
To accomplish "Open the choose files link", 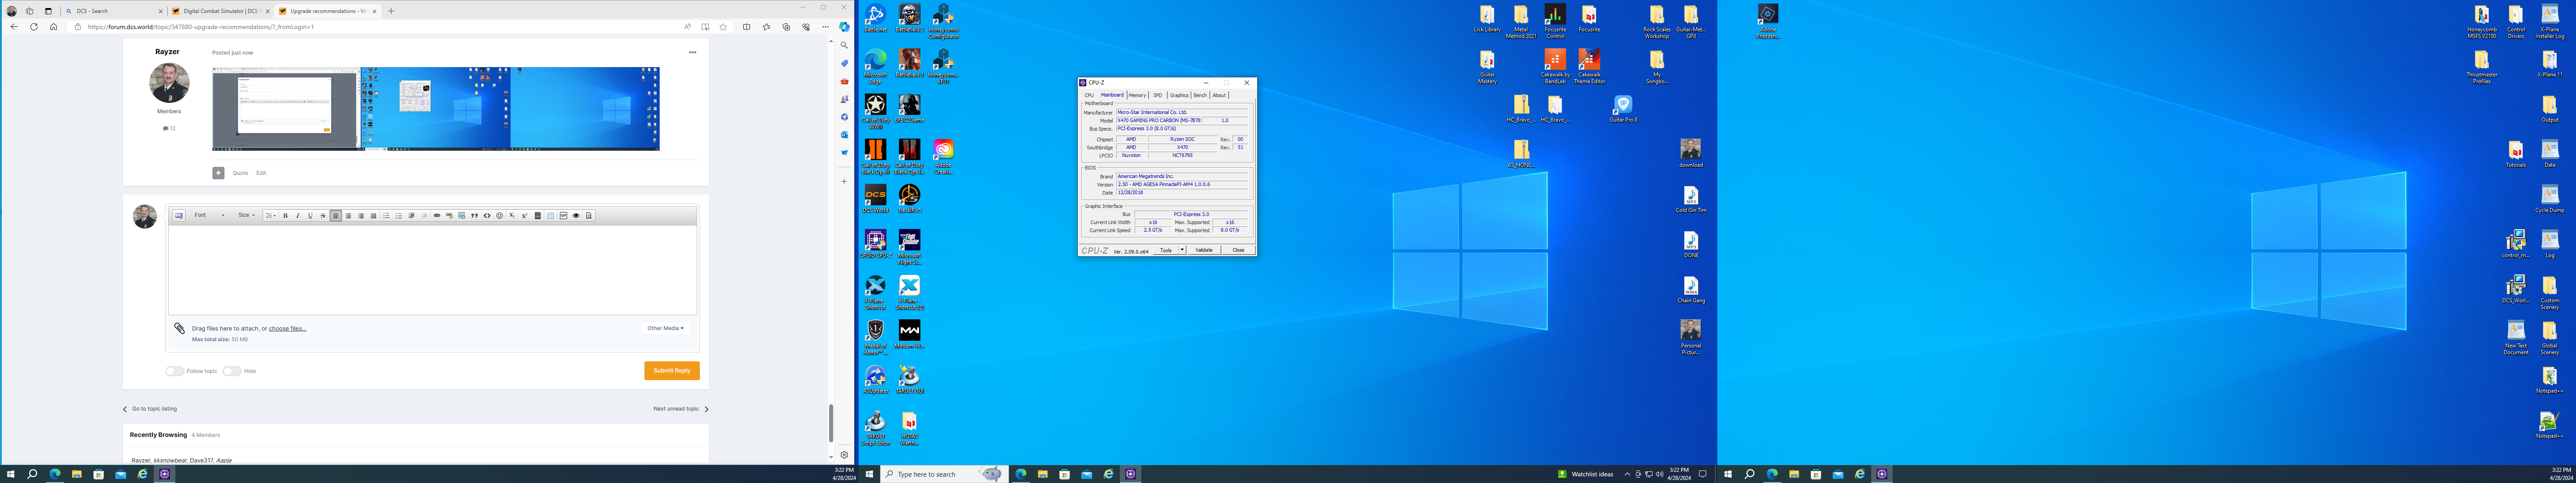I will tap(287, 328).
